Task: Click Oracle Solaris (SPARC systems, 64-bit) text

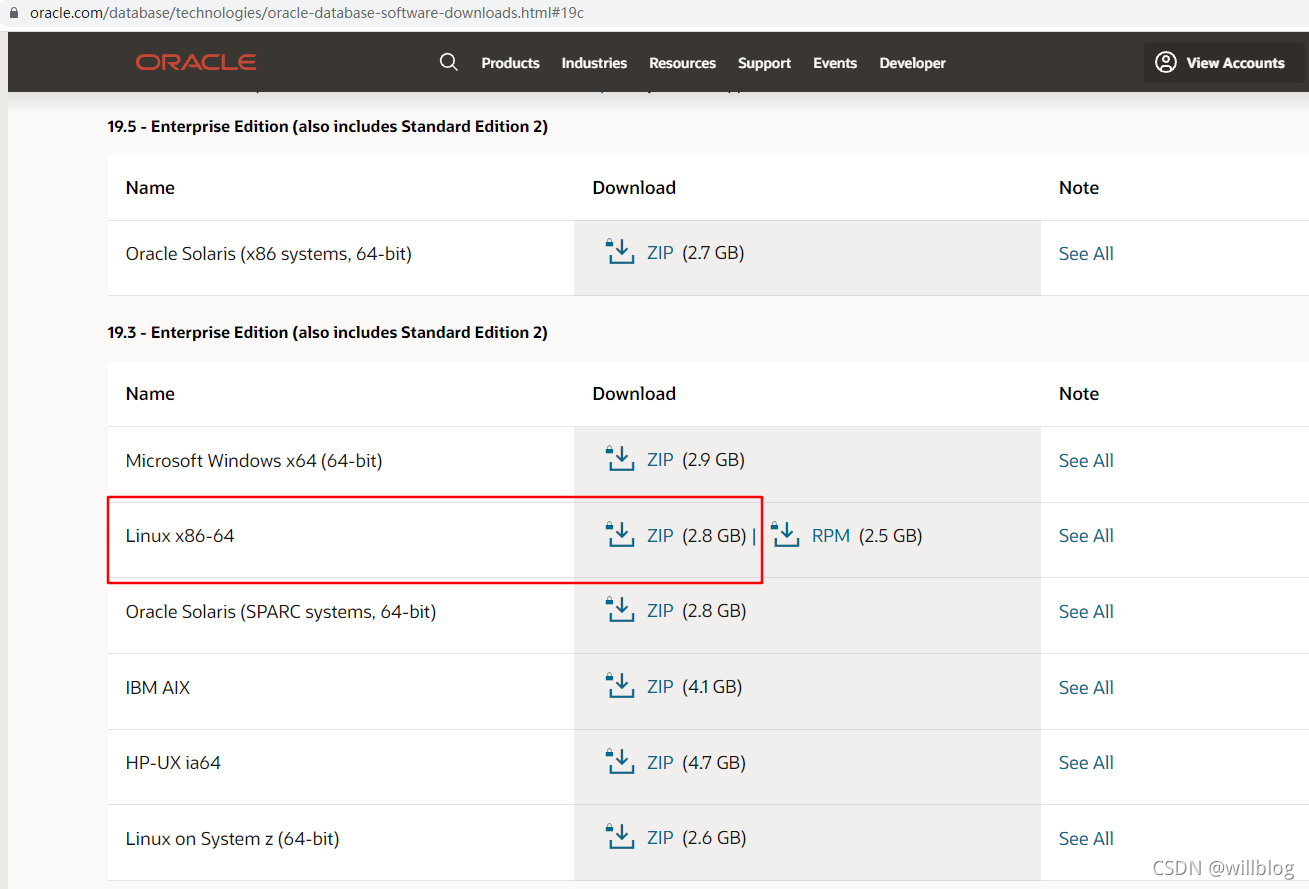Action: coord(281,612)
